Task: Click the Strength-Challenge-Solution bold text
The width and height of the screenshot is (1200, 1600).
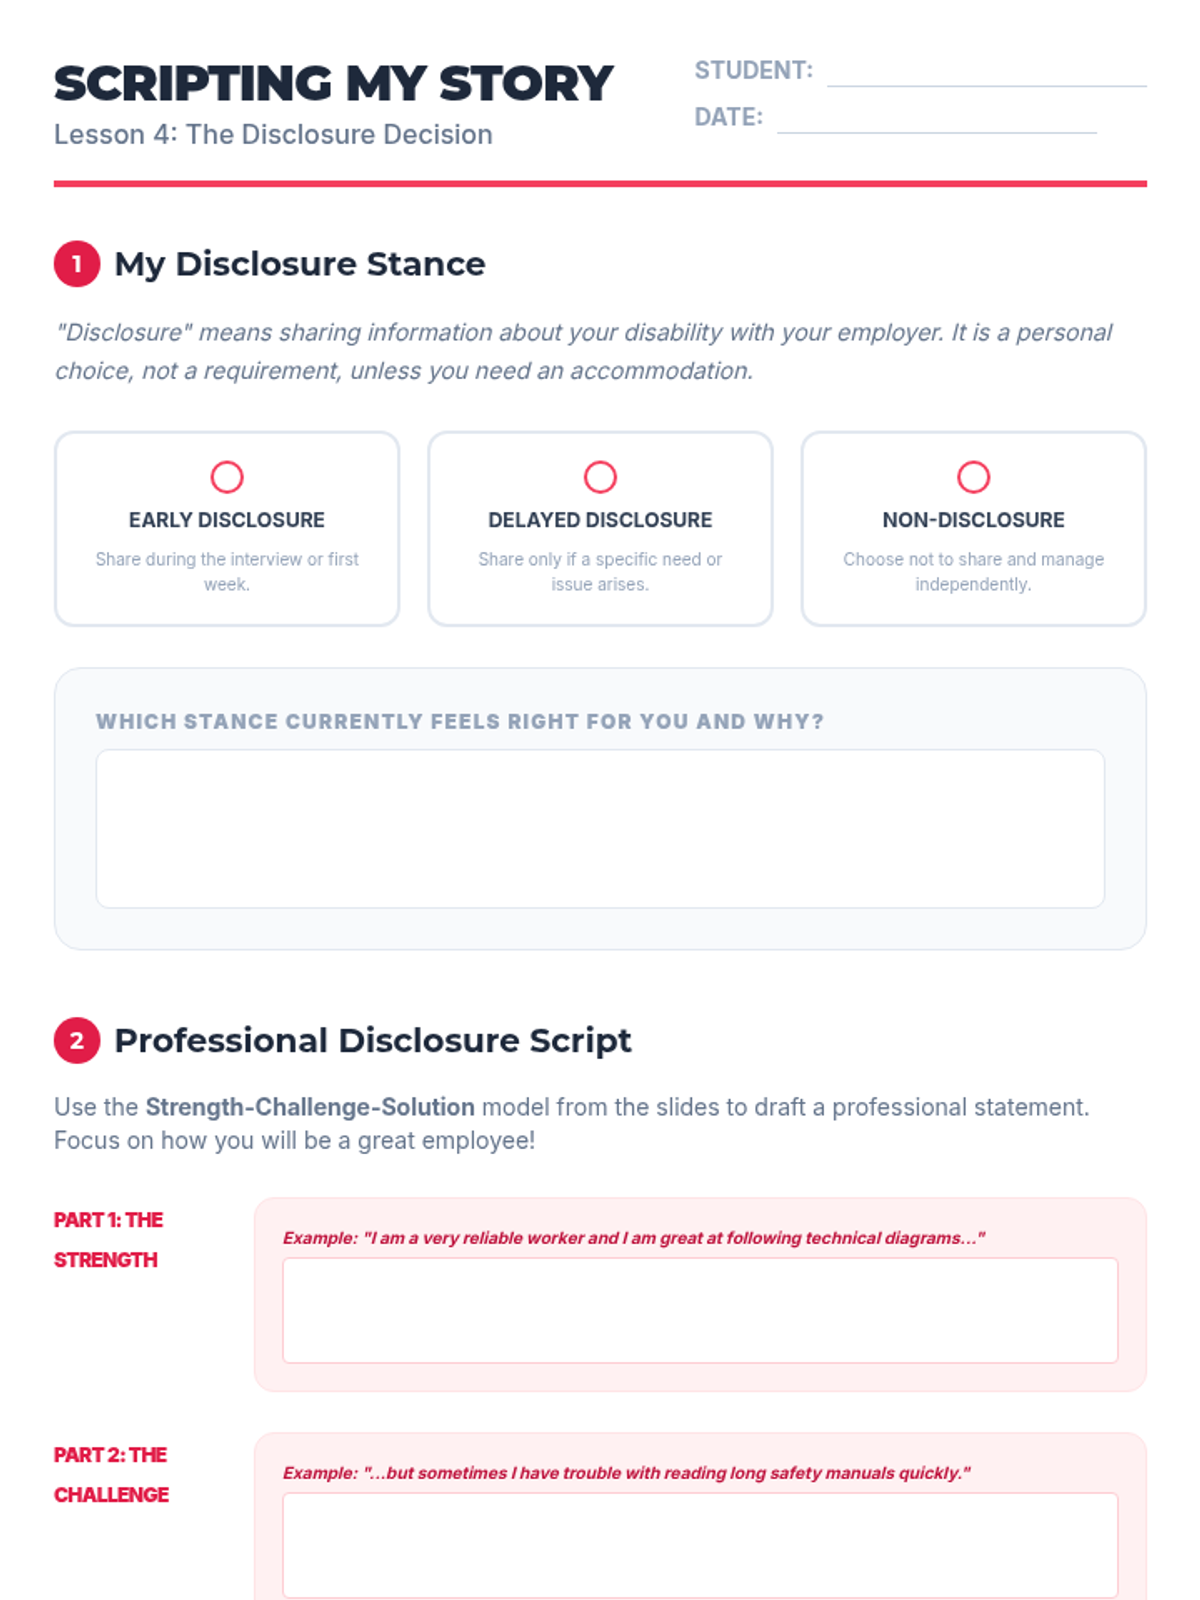Action: [310, 1107]
